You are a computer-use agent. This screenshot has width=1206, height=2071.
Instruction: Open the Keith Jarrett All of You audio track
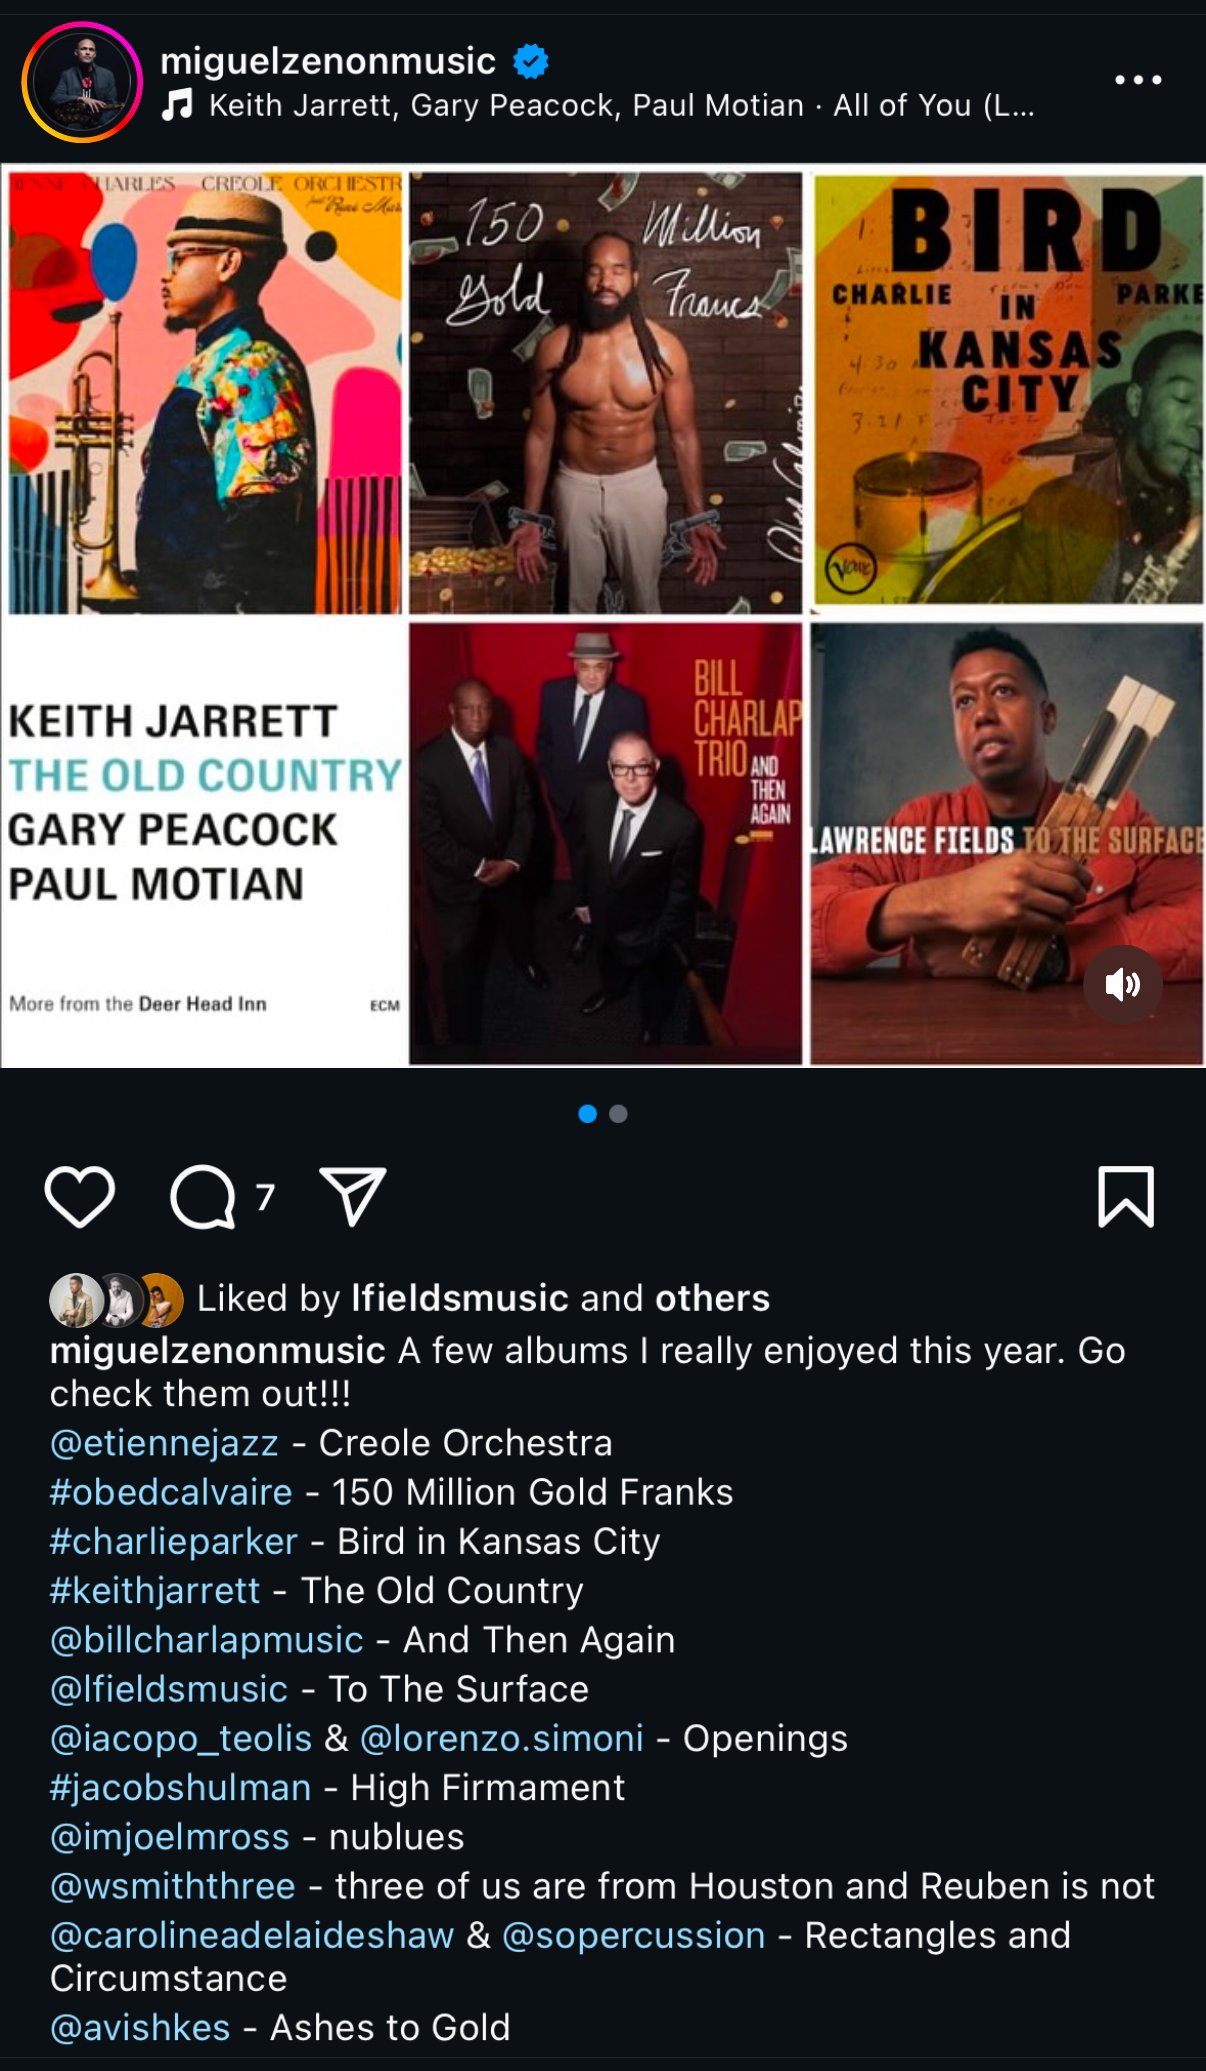point(621,105)
